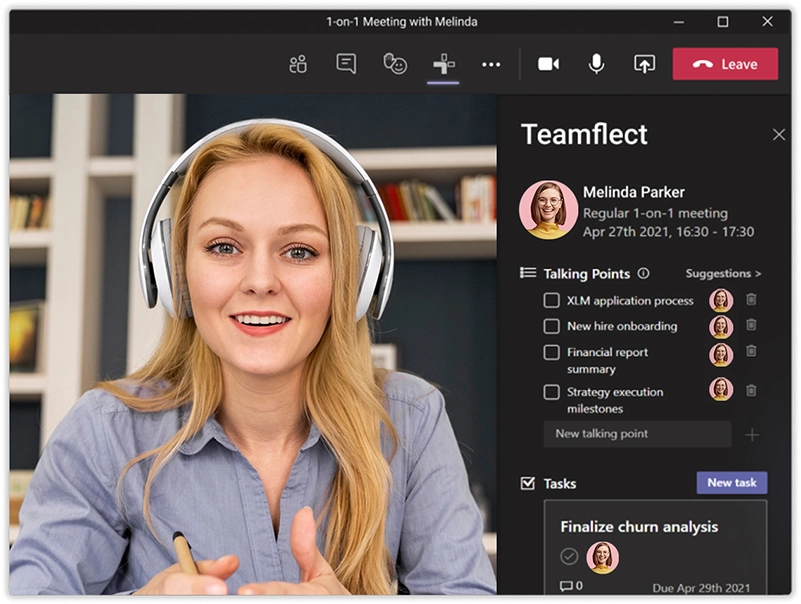Viewport: 801px width, 604px height.
Task: Open the More actions menu
Action: point(491,63)
